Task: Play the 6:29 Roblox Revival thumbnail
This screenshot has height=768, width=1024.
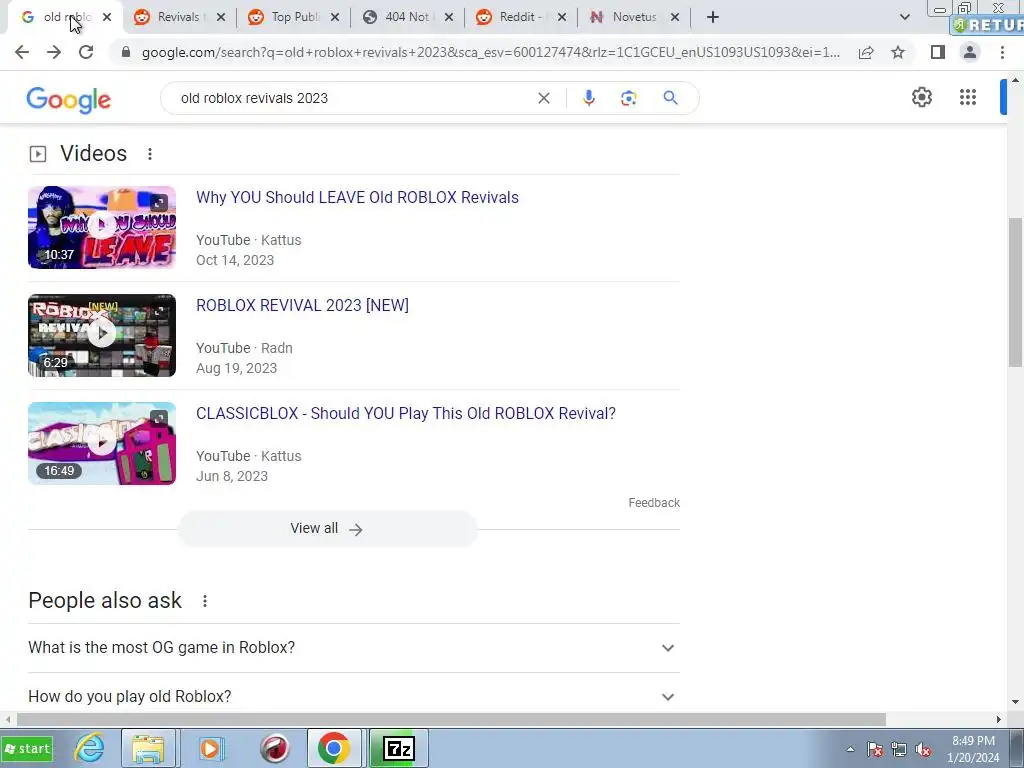Action: (102, 335)
